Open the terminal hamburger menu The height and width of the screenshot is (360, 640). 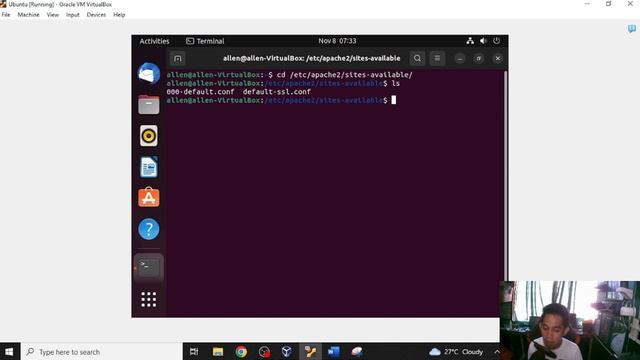[437, 58]
